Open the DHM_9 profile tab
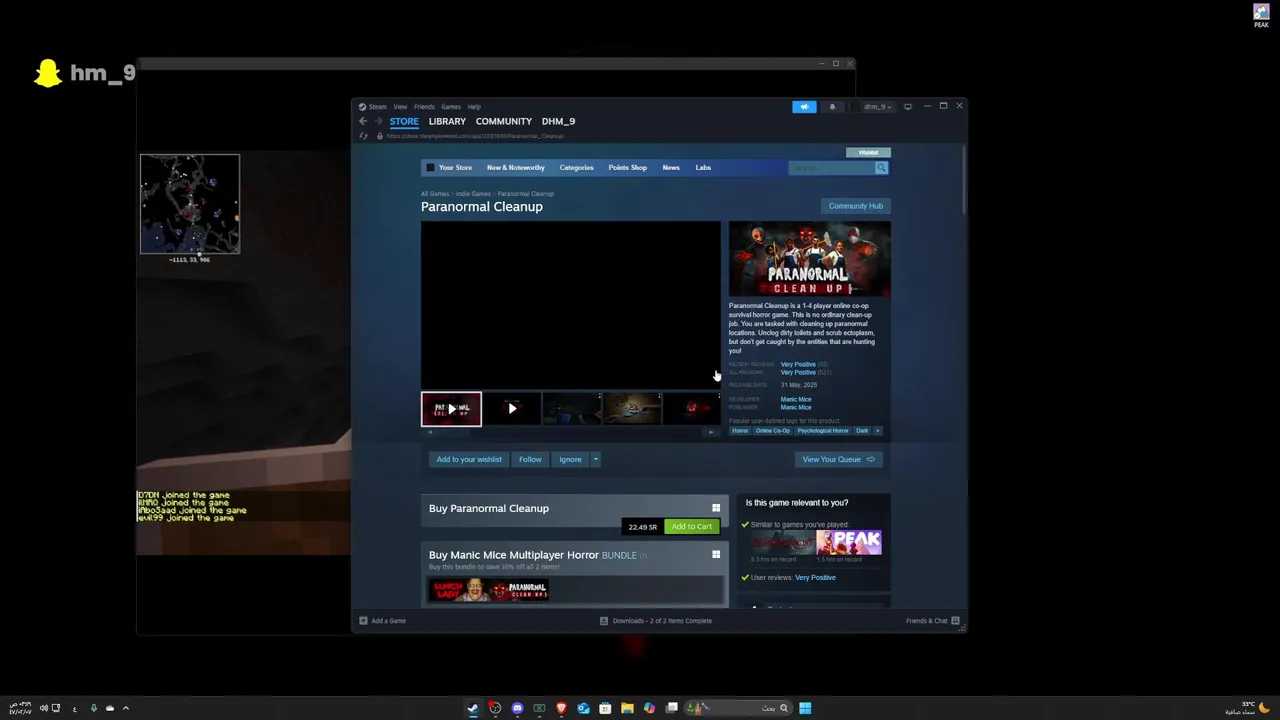This screenshot has height=720, width=1280. (x=558, y=121)
